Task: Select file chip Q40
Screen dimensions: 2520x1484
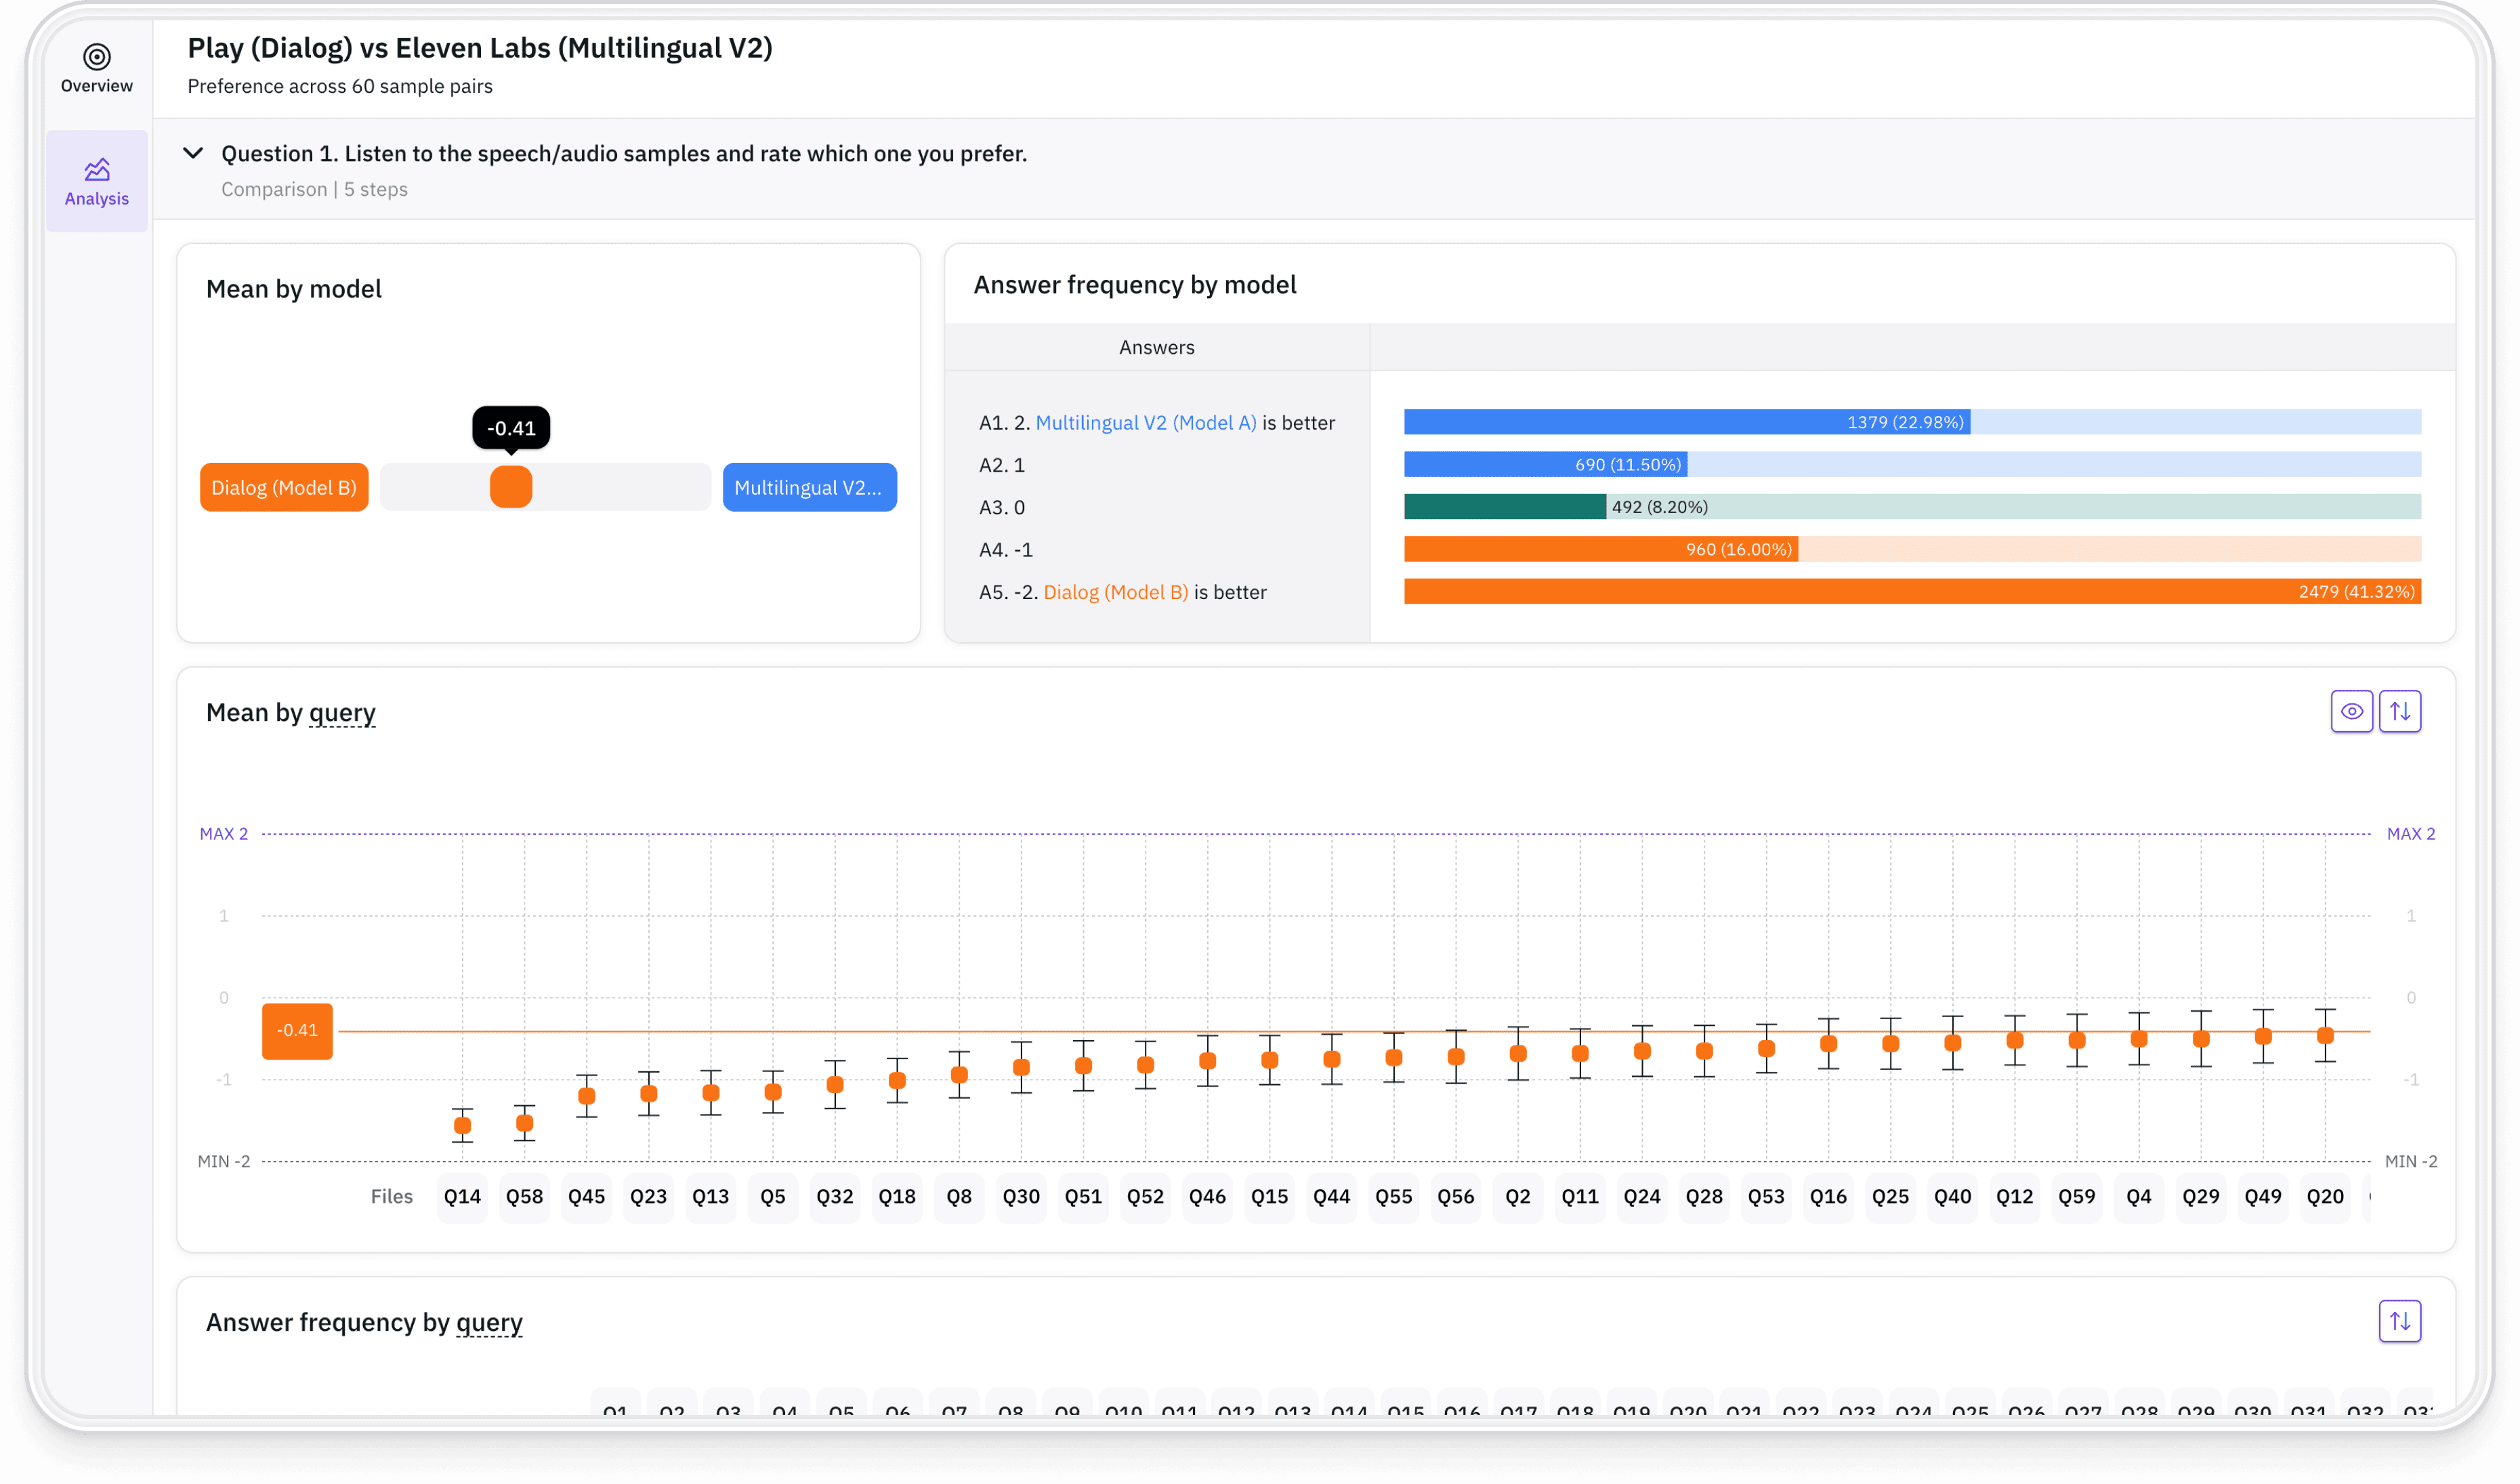Action: coord(1952,1196)
